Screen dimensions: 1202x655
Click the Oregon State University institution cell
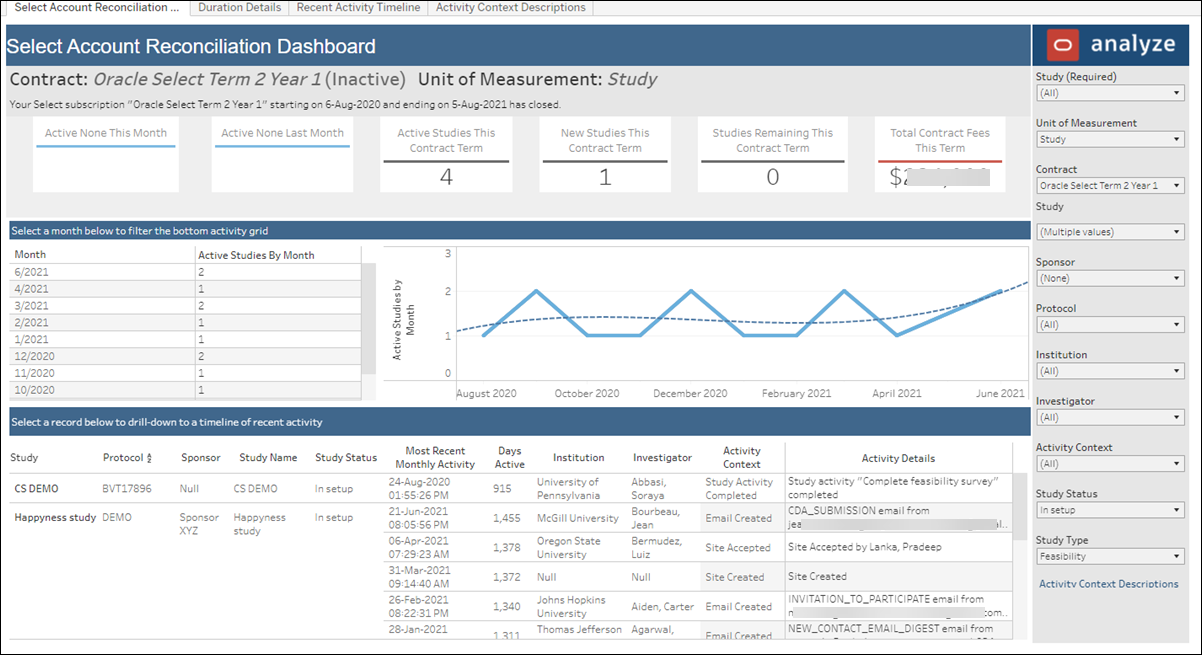[x=568, y=547]
